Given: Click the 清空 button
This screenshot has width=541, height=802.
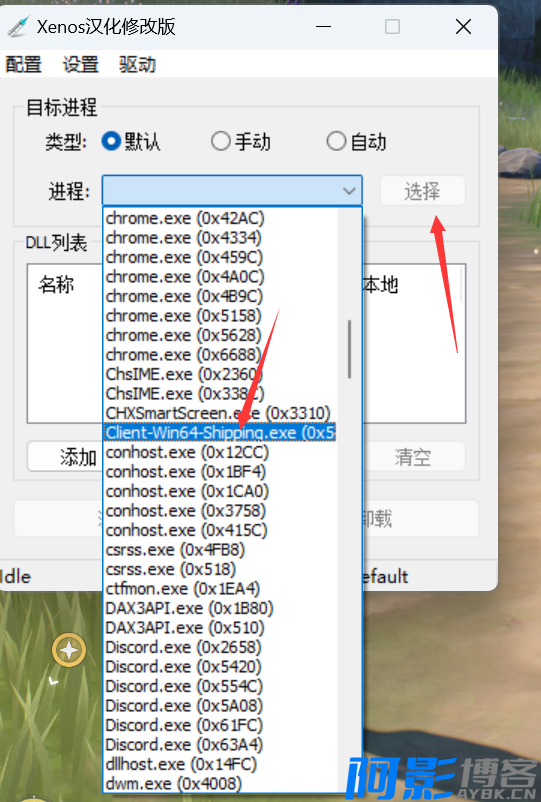Looking at the screenshot, I should pyautogui.click(x=413, y=457).
